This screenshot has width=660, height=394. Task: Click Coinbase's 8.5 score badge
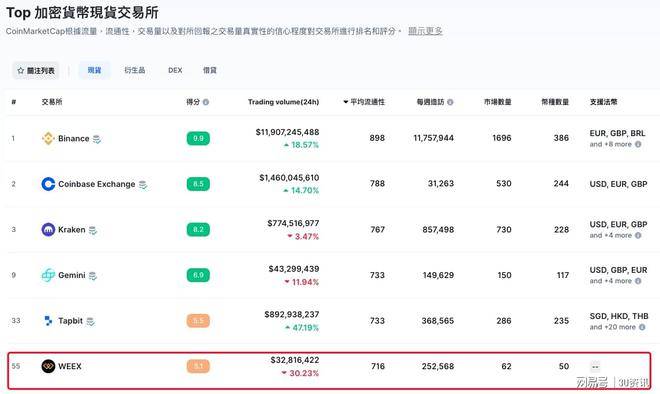click(198, 184)
